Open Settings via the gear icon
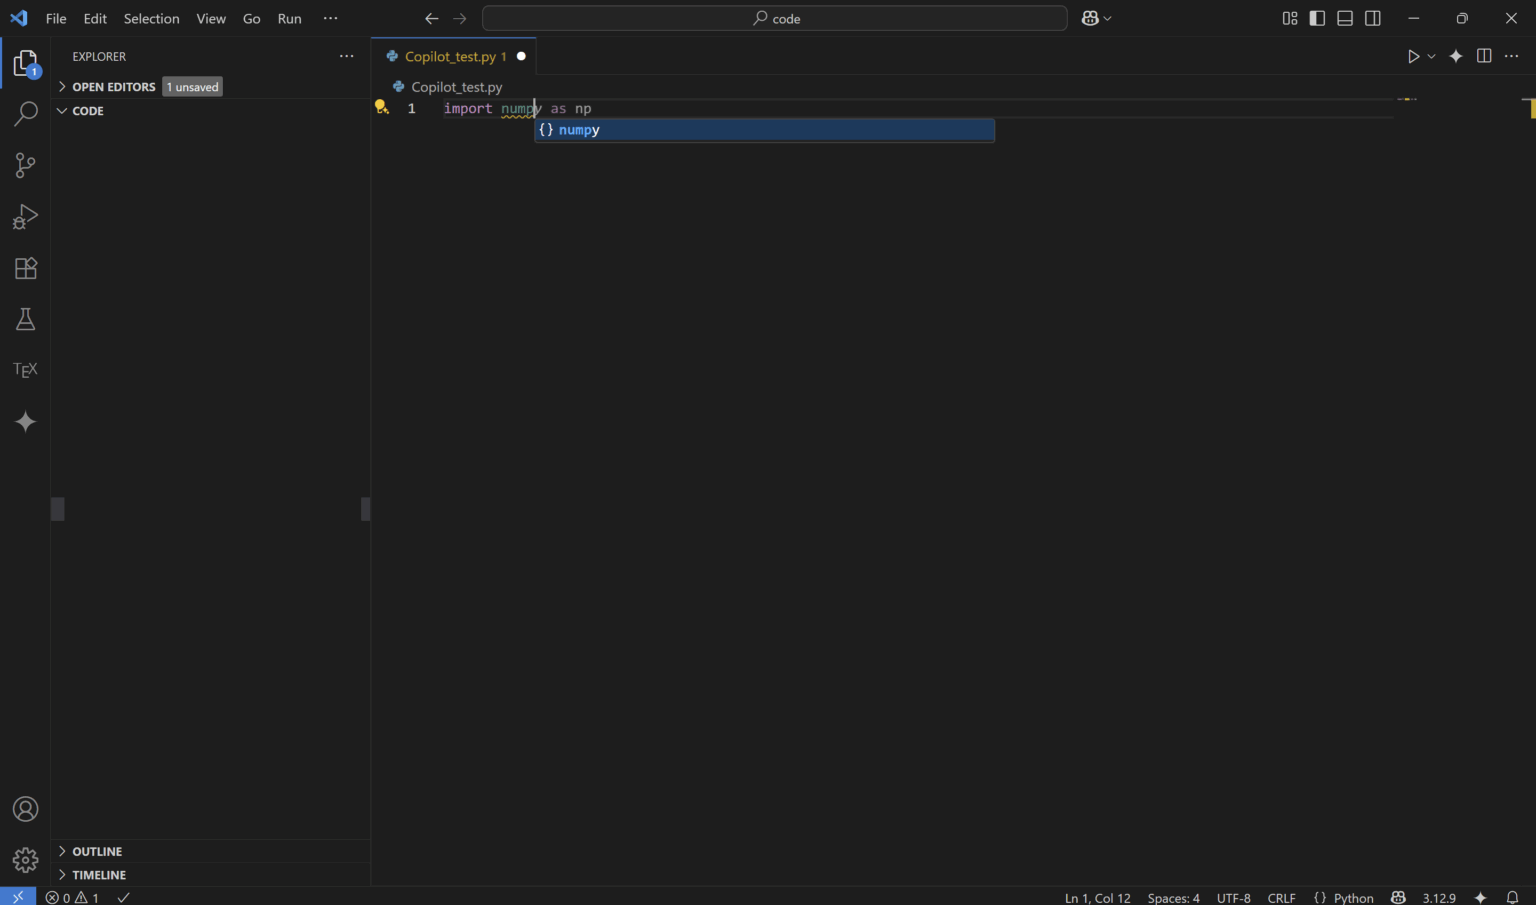The image size is (1536, 905). (25, 859)
